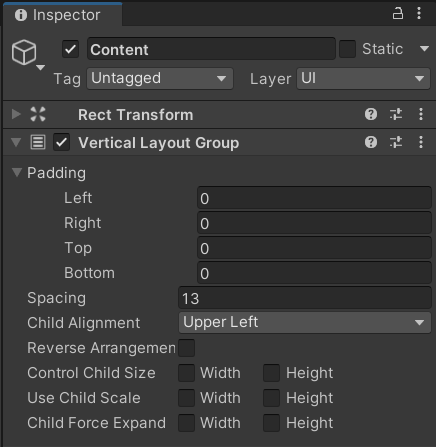Enable Use Child Scale Height
The width and height of the screenshot is (436, 447).
pyautogui.click(x=272, y=398)
